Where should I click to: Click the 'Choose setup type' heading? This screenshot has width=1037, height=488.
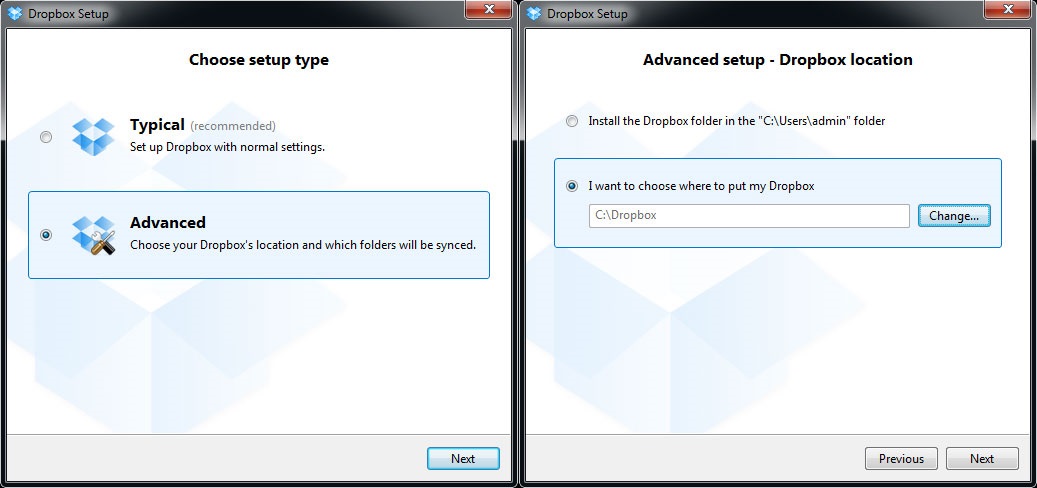tap(259, 60)
